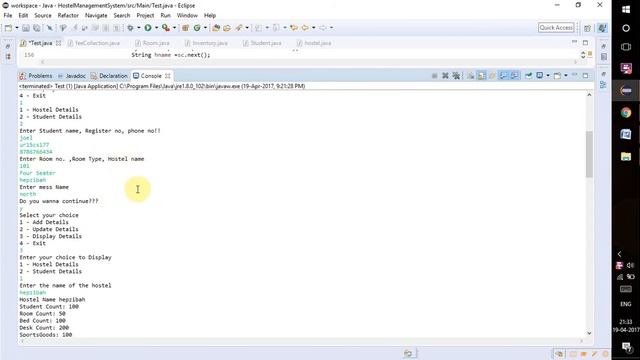Image resolution: width=640 pixels, height=360 pixels.
Task: Switch to the Problems tab
Action: 36,76
